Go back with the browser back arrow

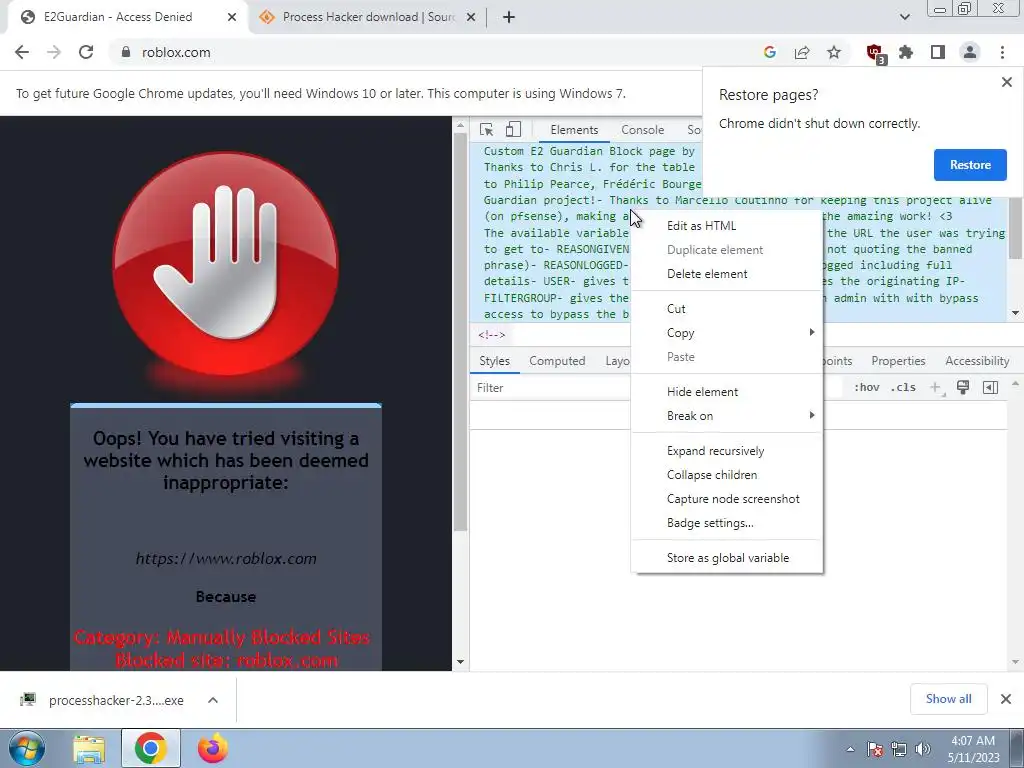pos(22,52)
